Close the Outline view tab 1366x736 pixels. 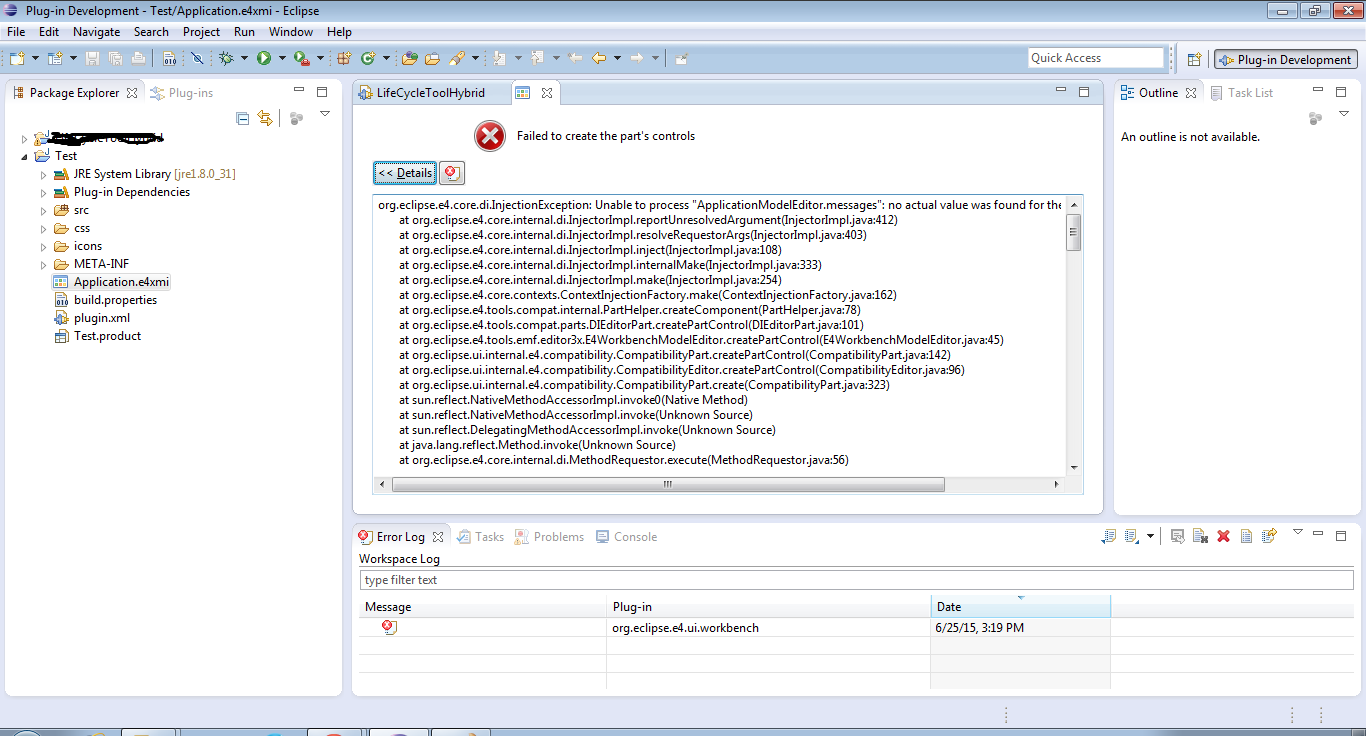(x=1190, y=93)
